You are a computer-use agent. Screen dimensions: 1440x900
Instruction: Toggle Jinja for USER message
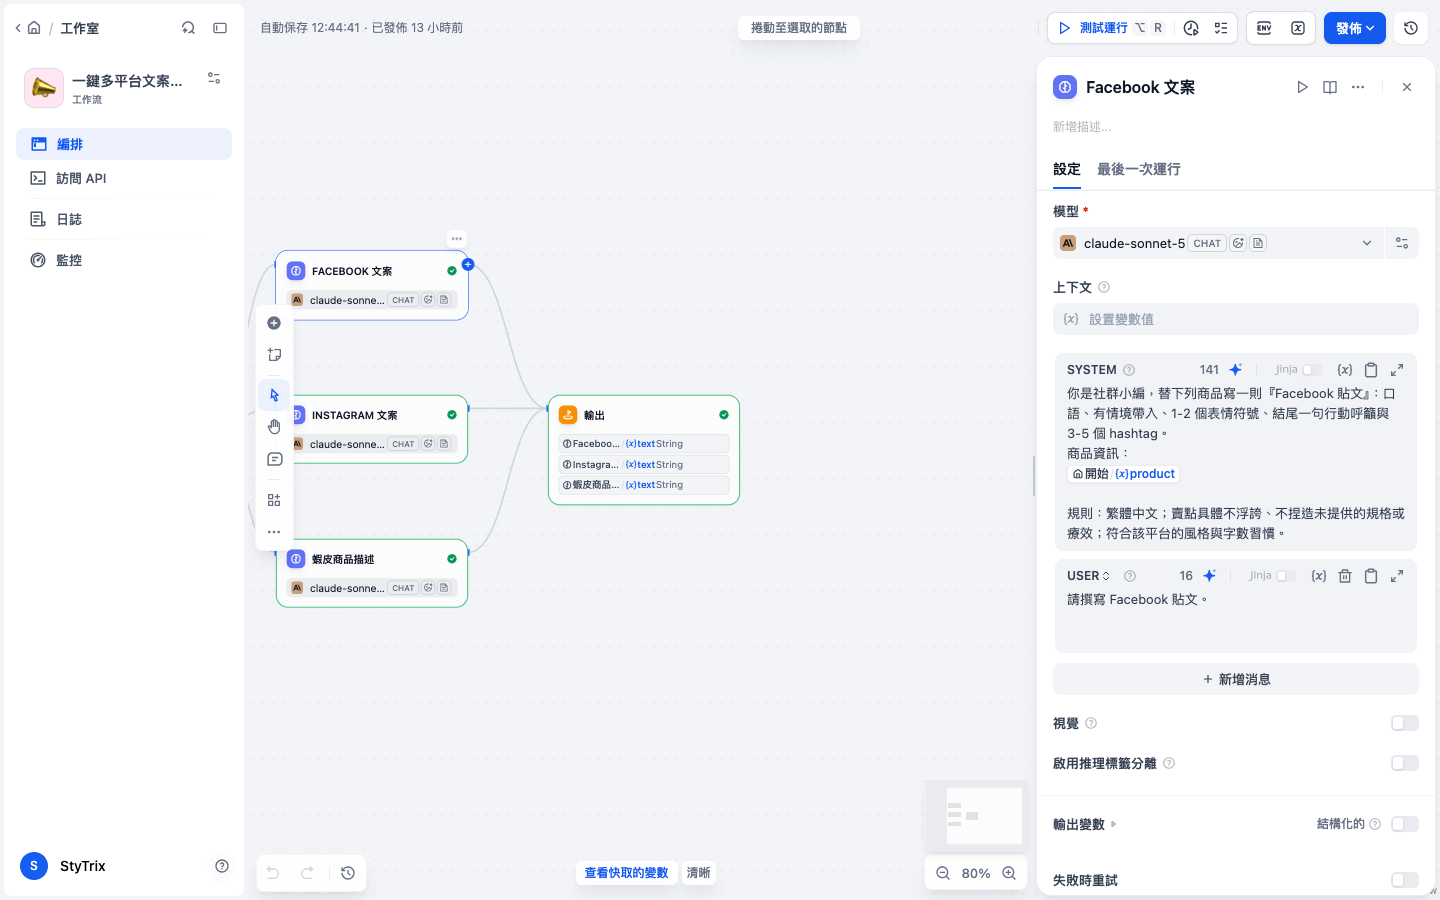click(x=1285, y=575)
